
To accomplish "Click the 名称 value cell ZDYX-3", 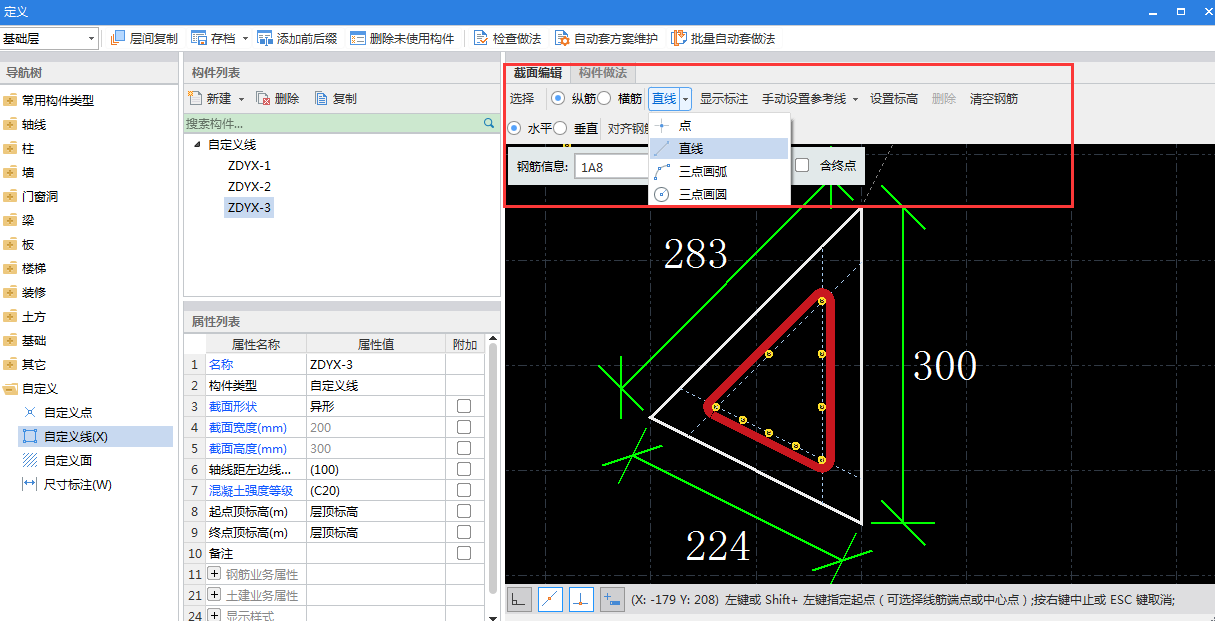I will click(x=376, y=364).
